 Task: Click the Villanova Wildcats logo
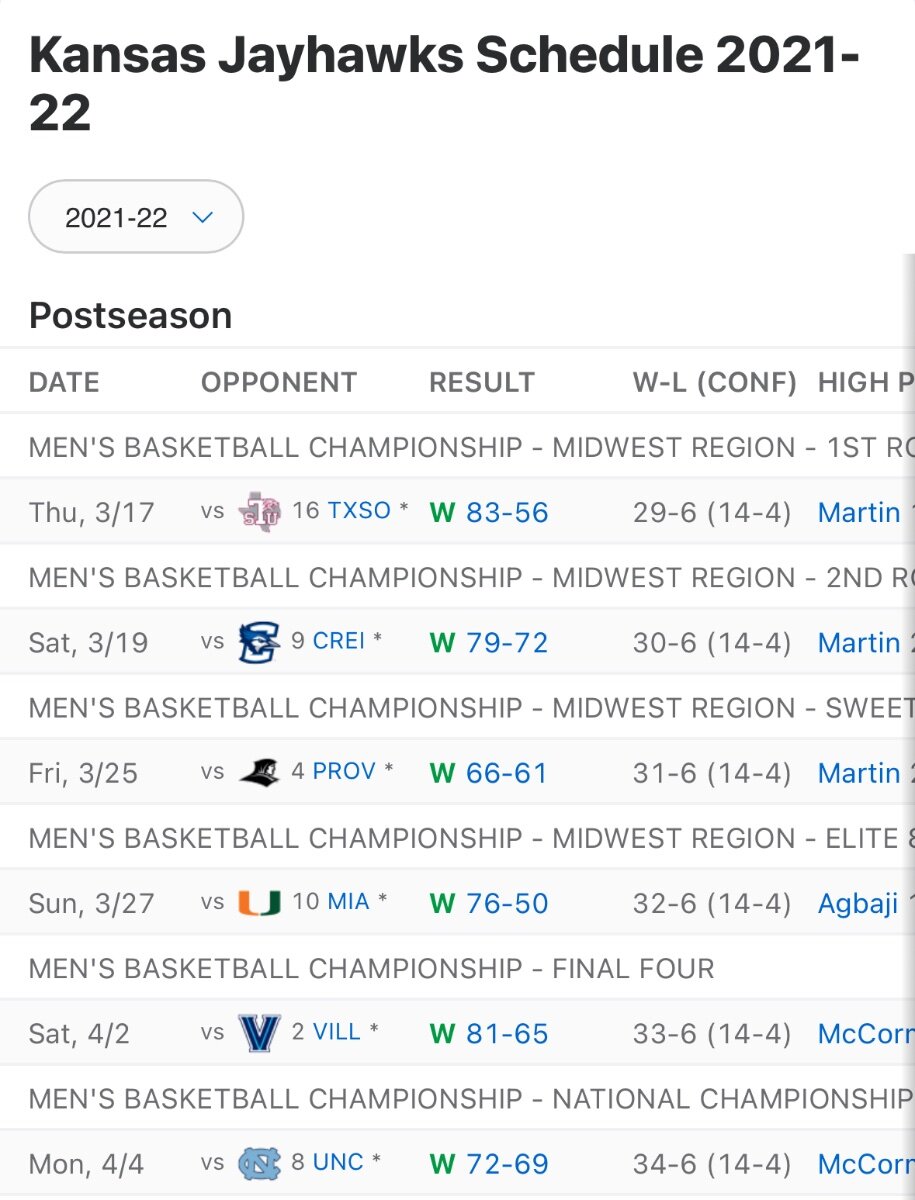(x=259, y=1033)
